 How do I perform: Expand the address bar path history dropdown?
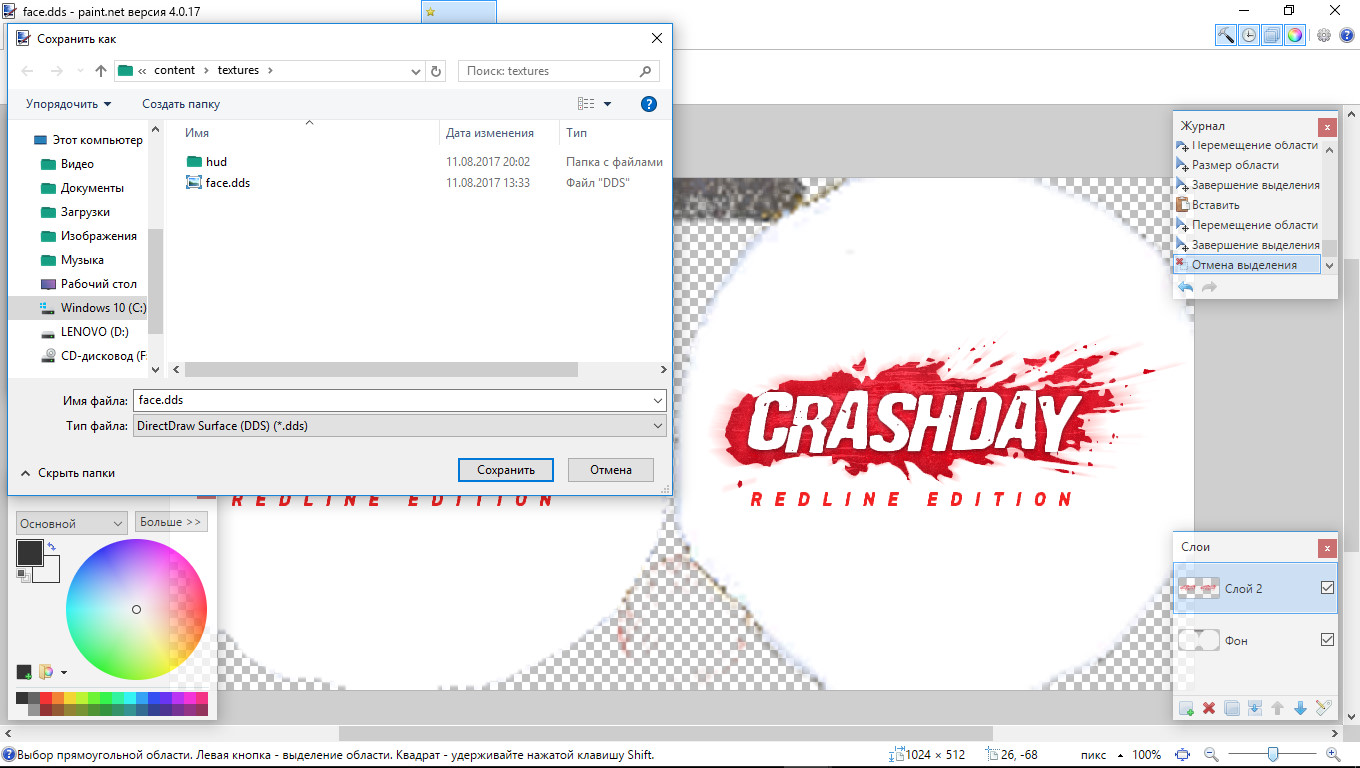click(416, 71)
